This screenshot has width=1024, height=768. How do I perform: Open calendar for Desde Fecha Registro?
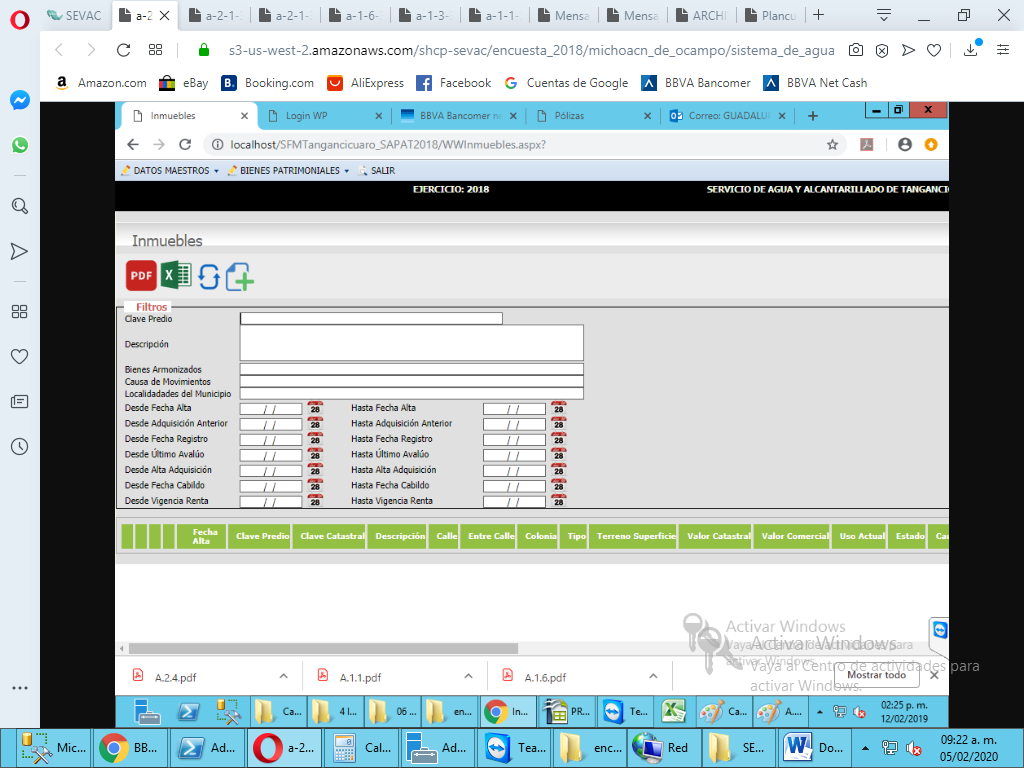(315, 439)
